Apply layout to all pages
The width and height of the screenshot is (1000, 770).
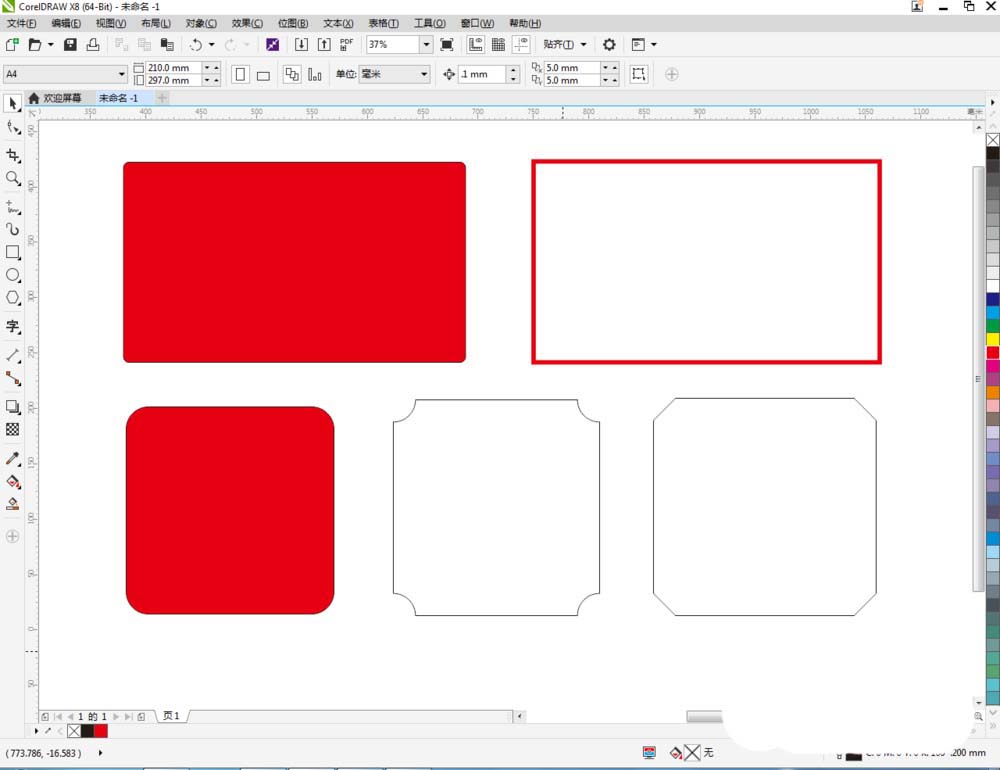coord(291,75)
